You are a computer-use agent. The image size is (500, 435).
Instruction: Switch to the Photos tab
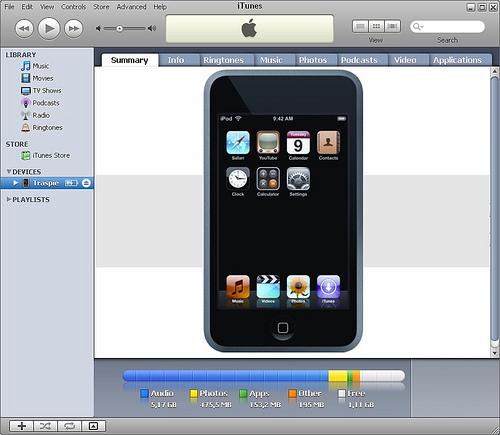[x=313, y=60]
